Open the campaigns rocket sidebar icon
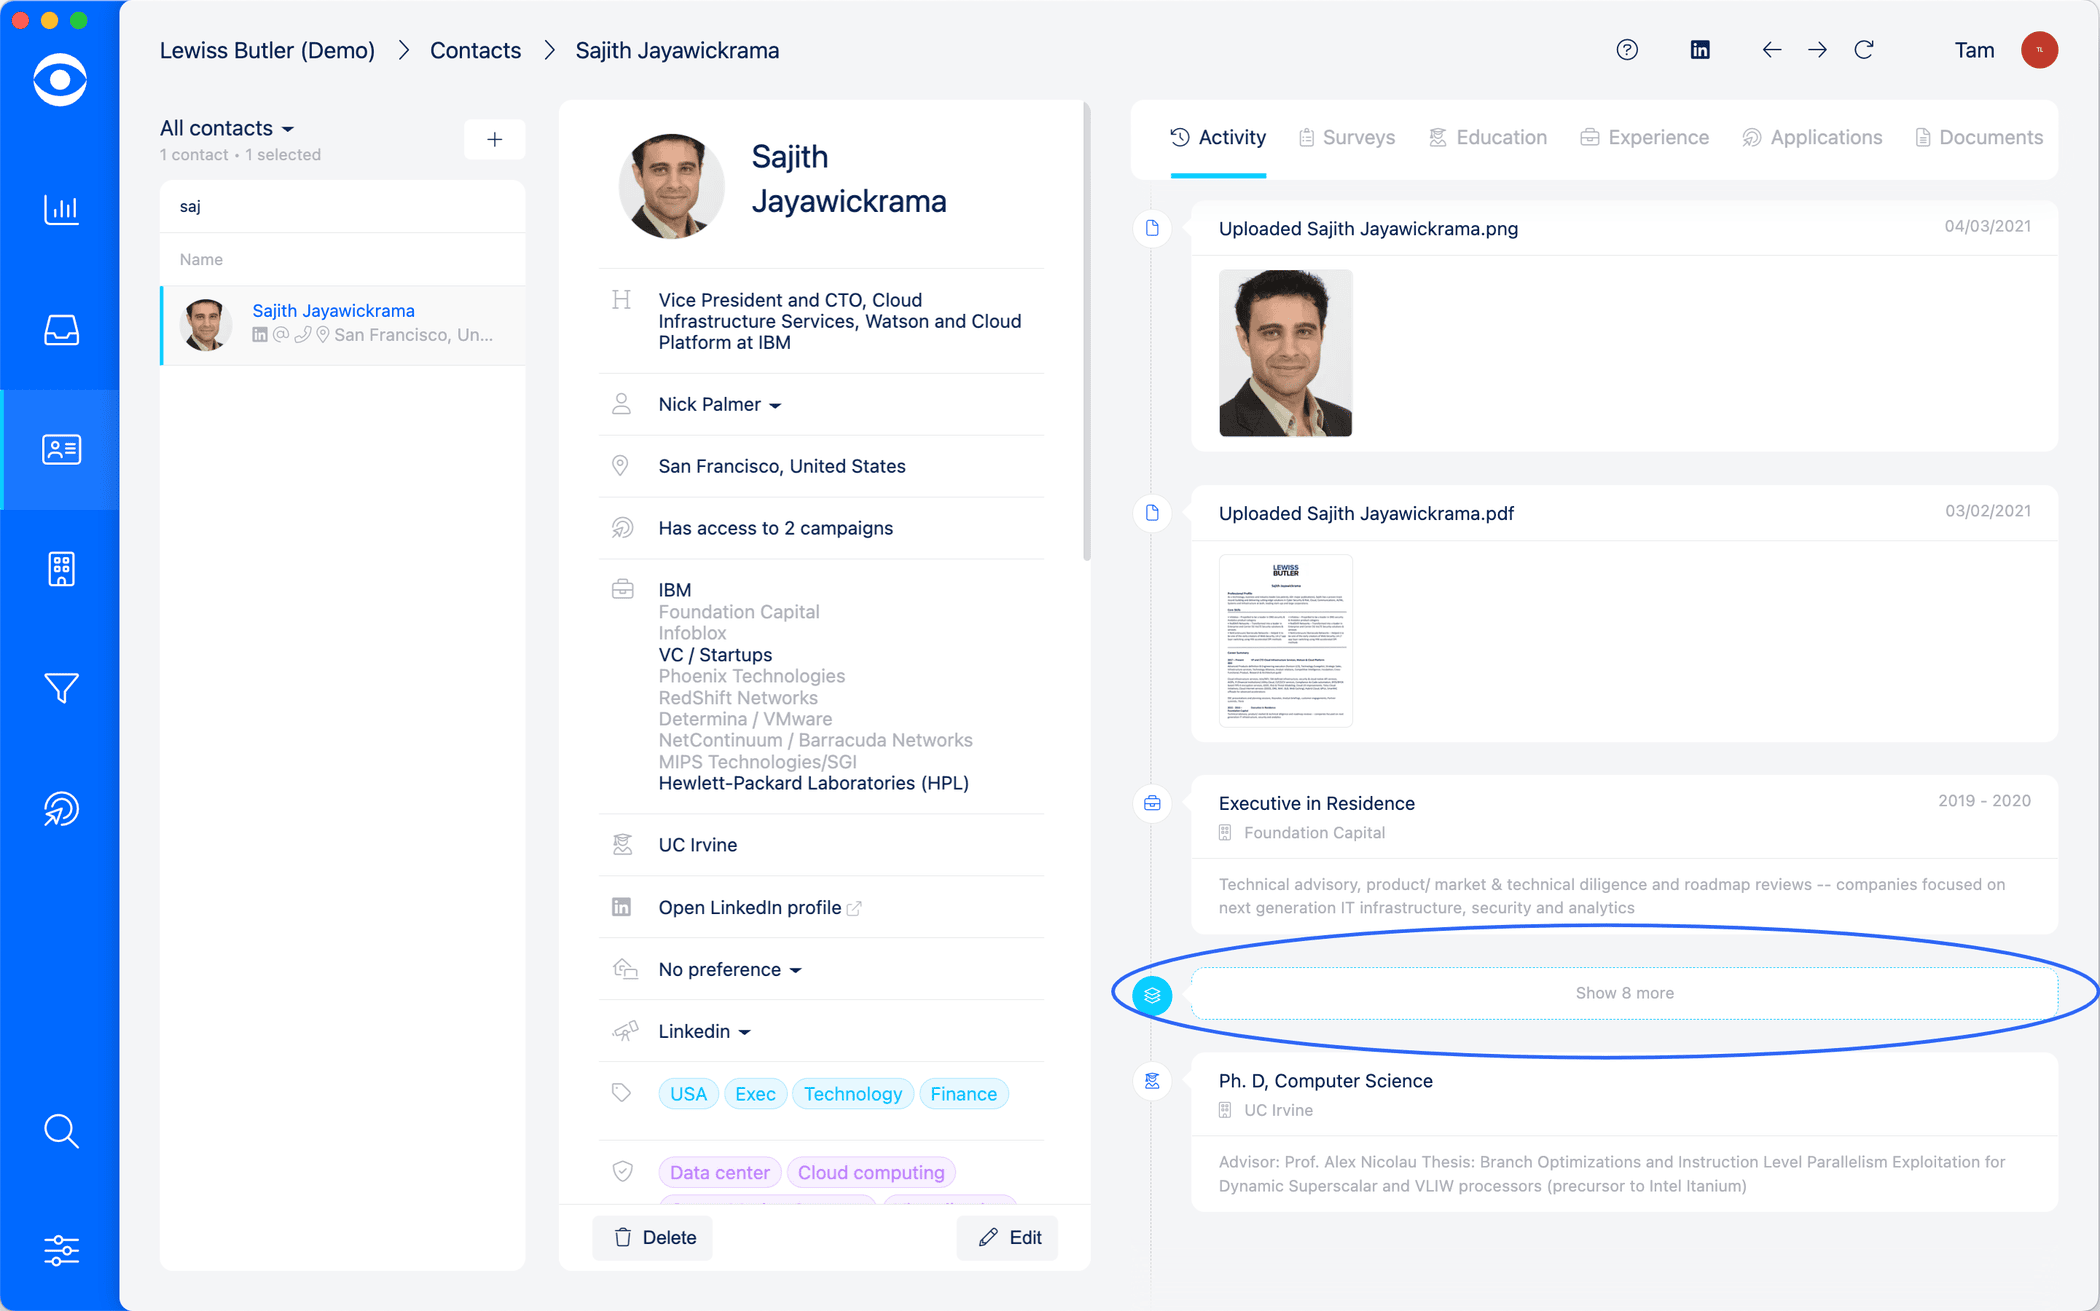The width and height of the screenshot is (2100, 1311). (x=61, y=808)
